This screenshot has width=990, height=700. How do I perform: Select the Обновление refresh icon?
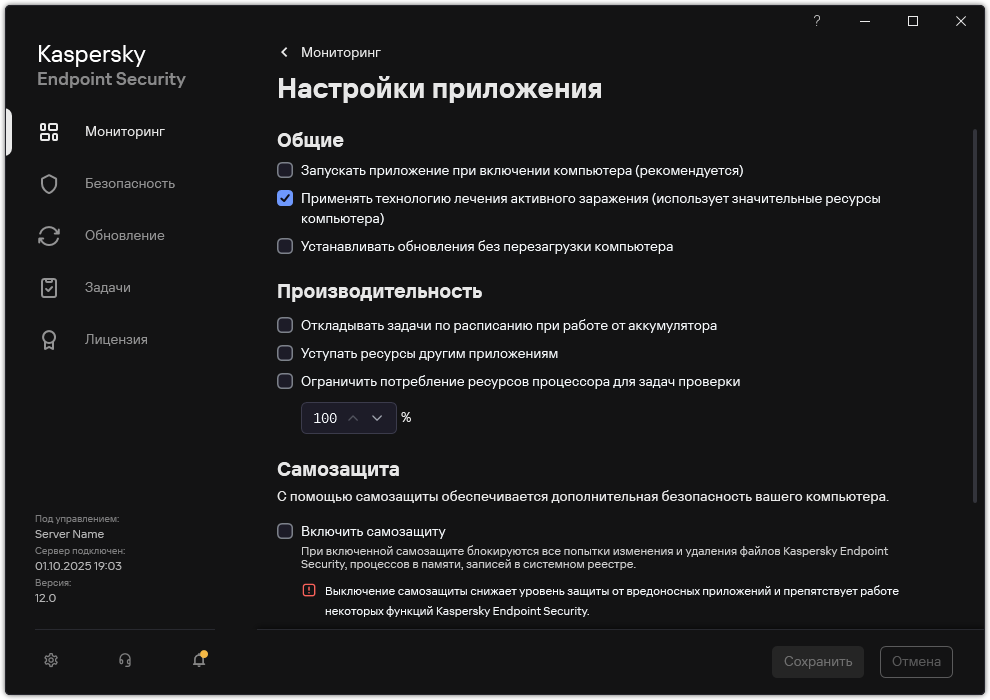click(x=48, y=235)
